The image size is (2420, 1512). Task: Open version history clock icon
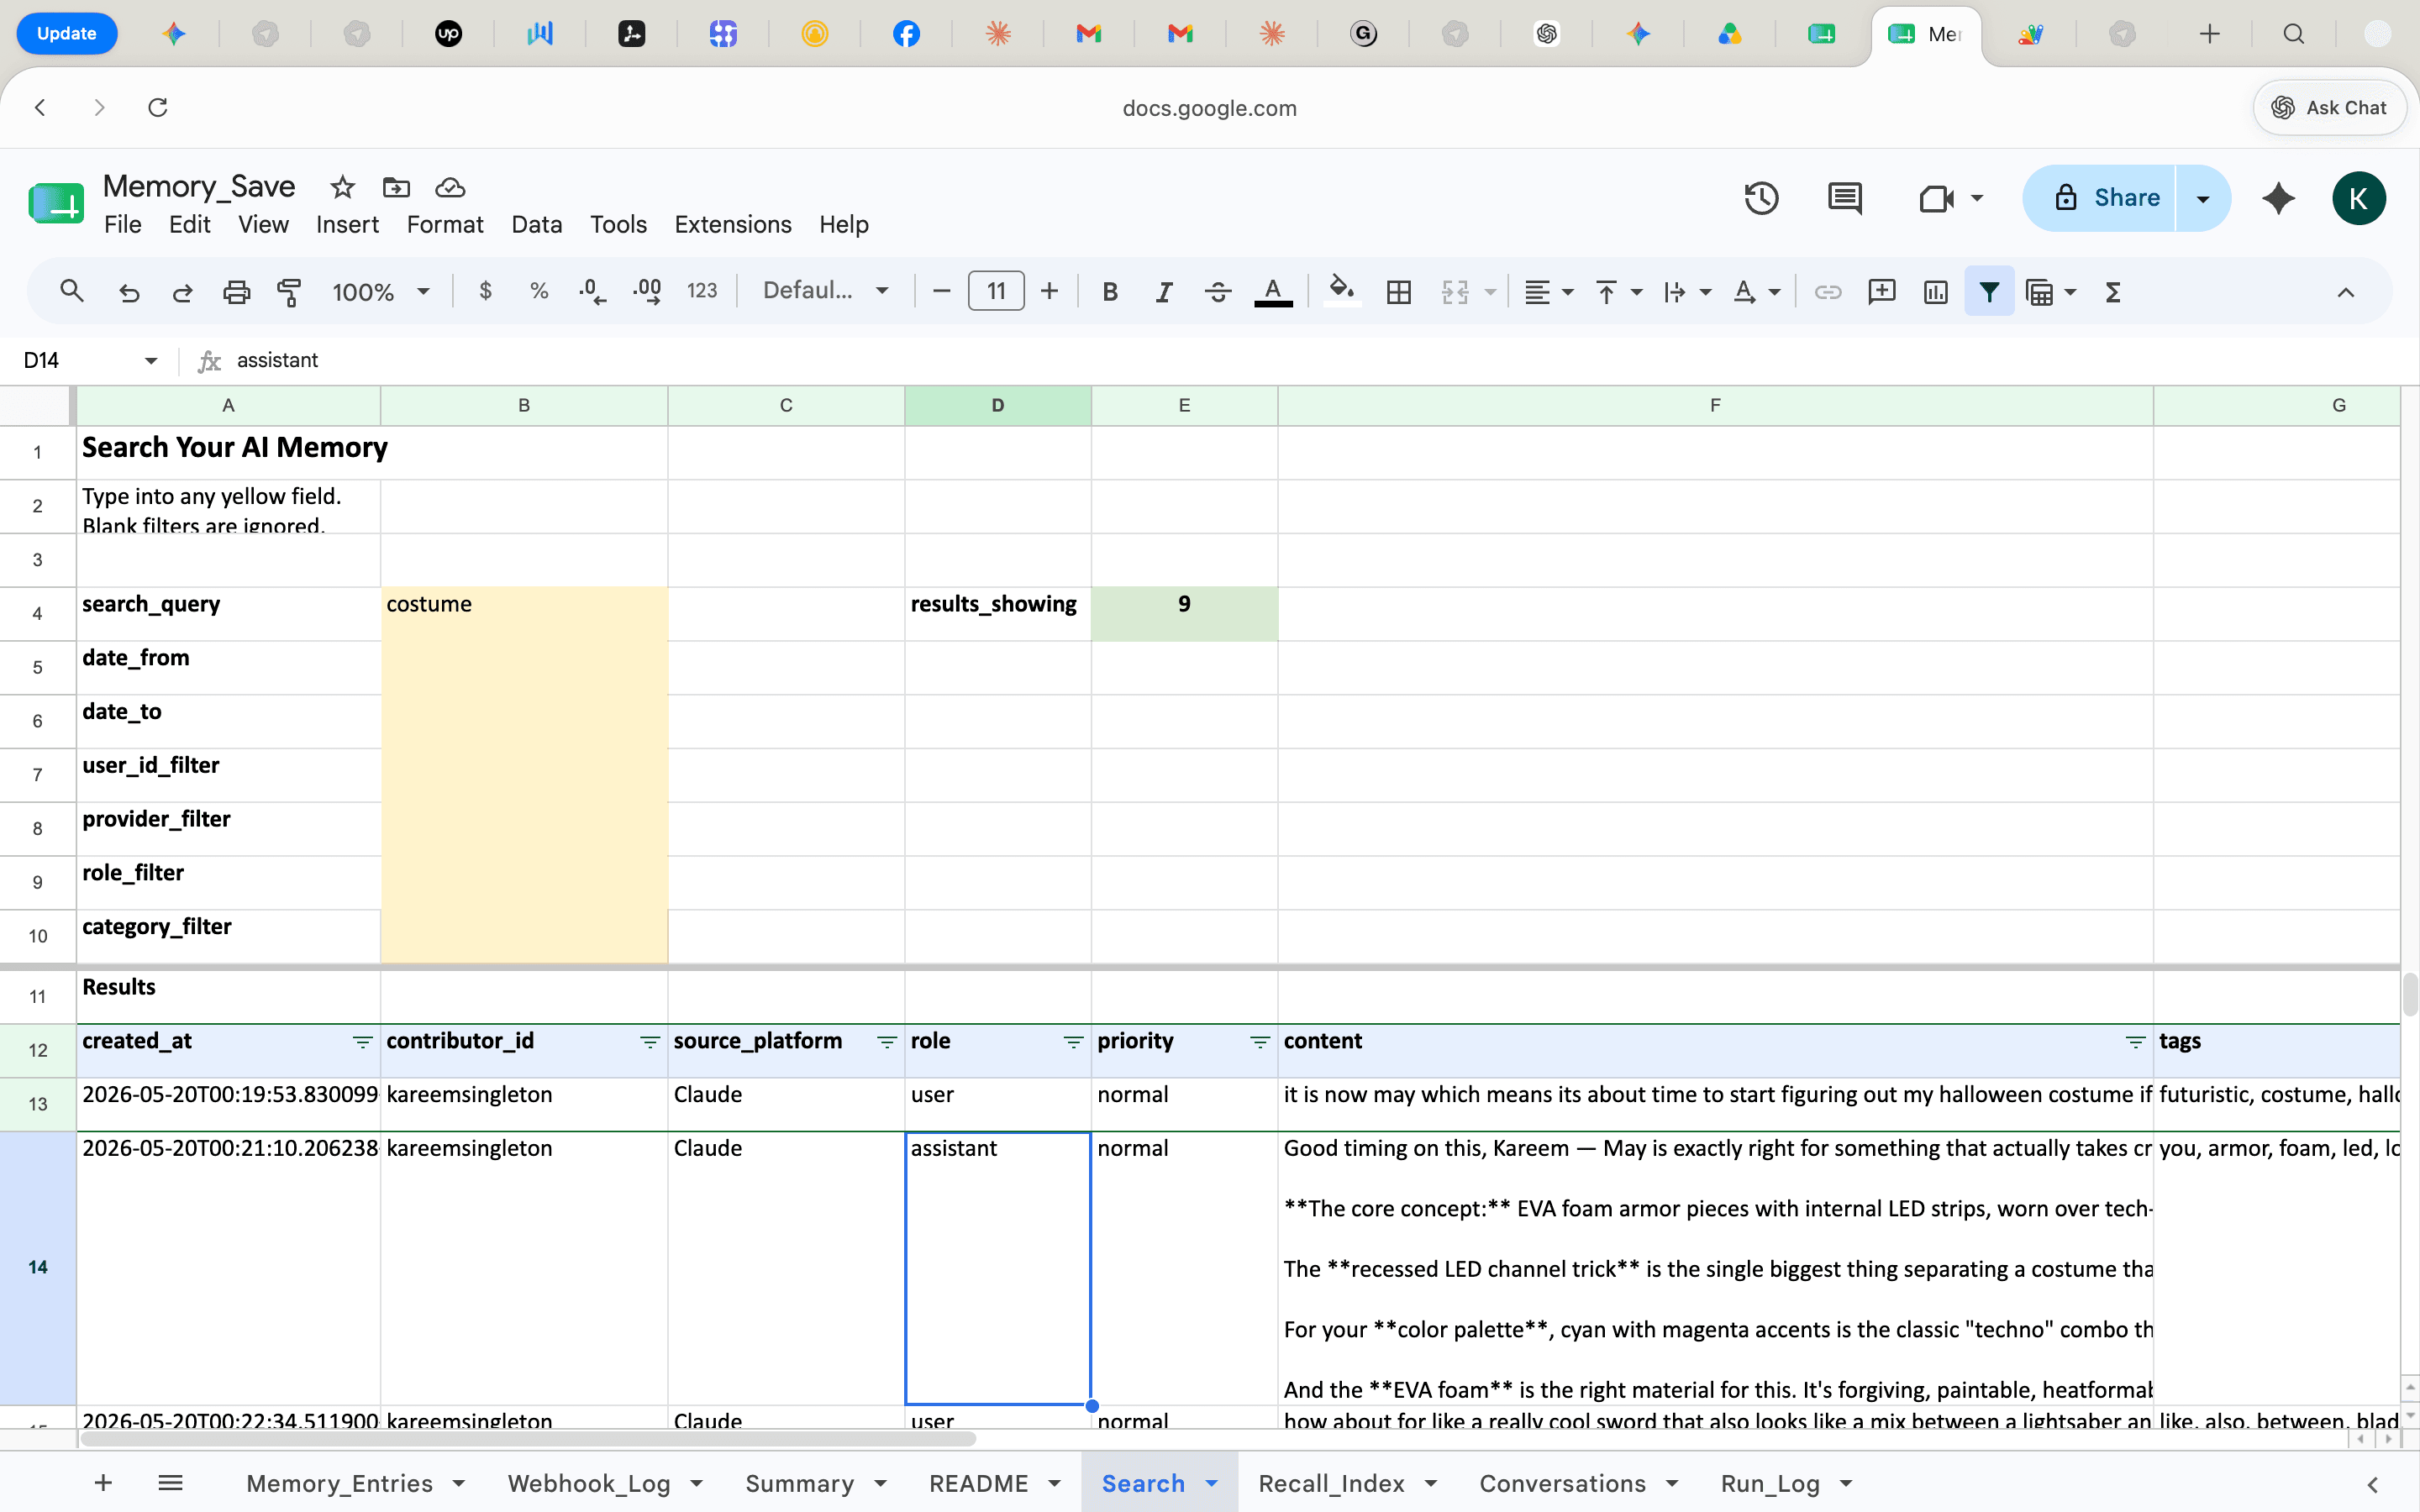[1761, 198]
